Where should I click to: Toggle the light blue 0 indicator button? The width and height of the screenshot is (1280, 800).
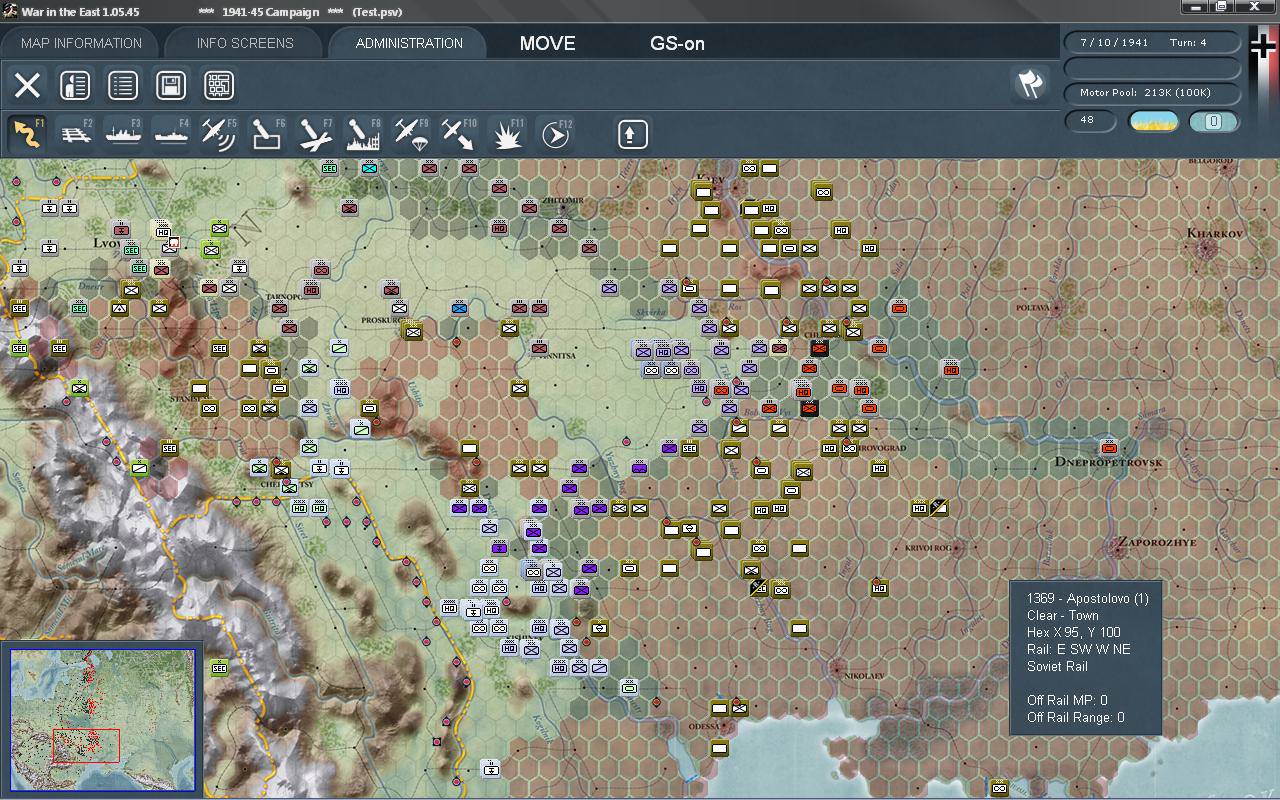[x=1214, y=121]
